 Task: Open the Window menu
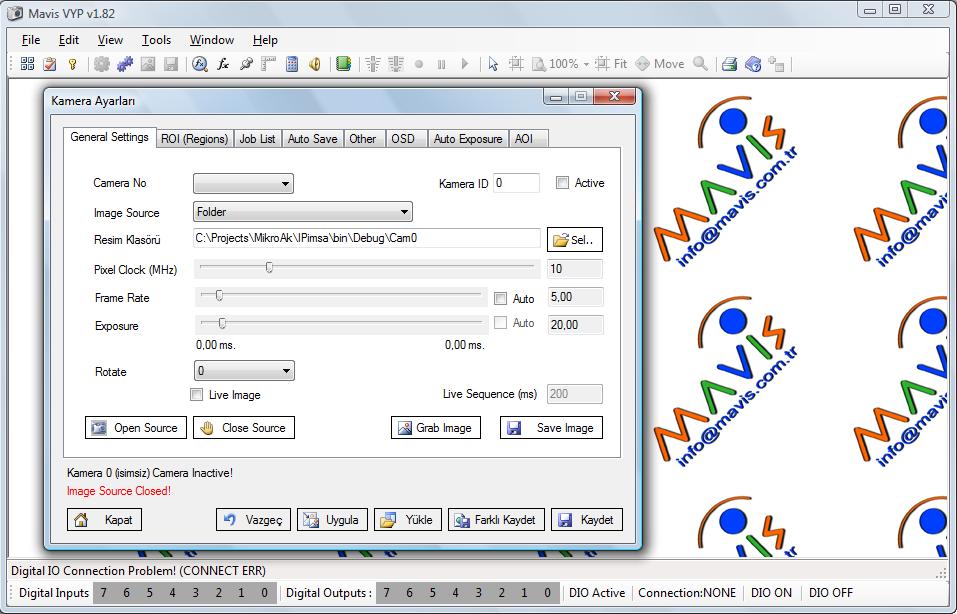tap(212, 40)
